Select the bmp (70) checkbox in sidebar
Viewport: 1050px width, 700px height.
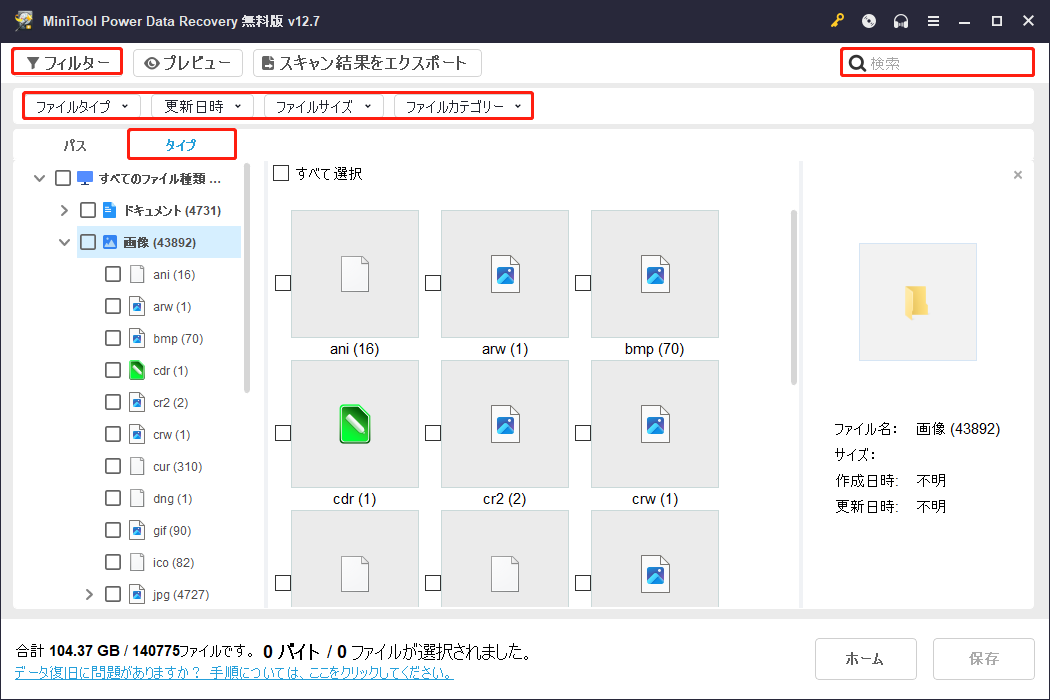[x=112, y=338]
